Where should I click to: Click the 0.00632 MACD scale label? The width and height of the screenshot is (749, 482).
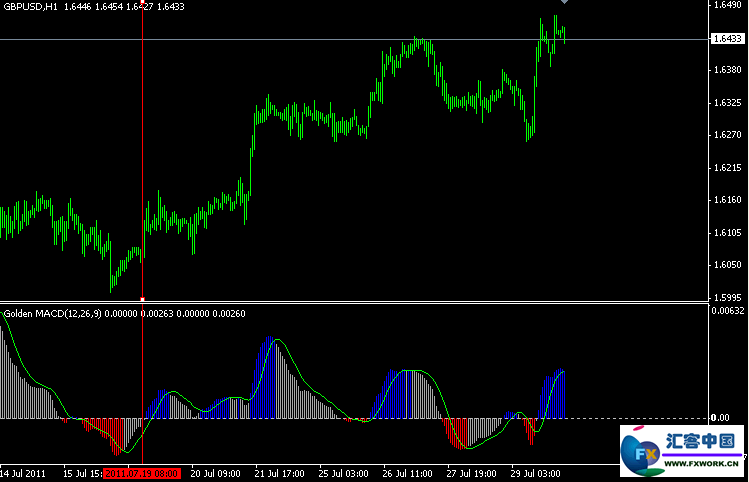point(727,311)
